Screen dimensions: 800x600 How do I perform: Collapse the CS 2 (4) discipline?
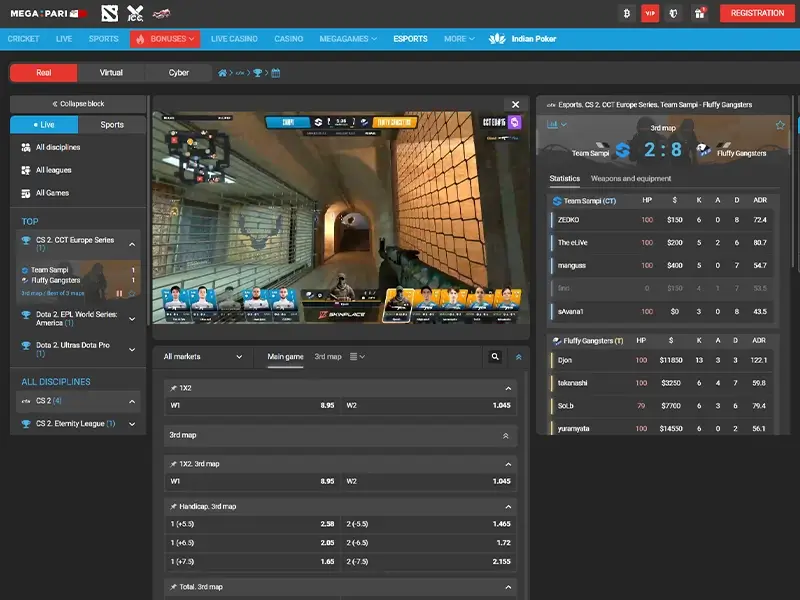tap(132, 402)
